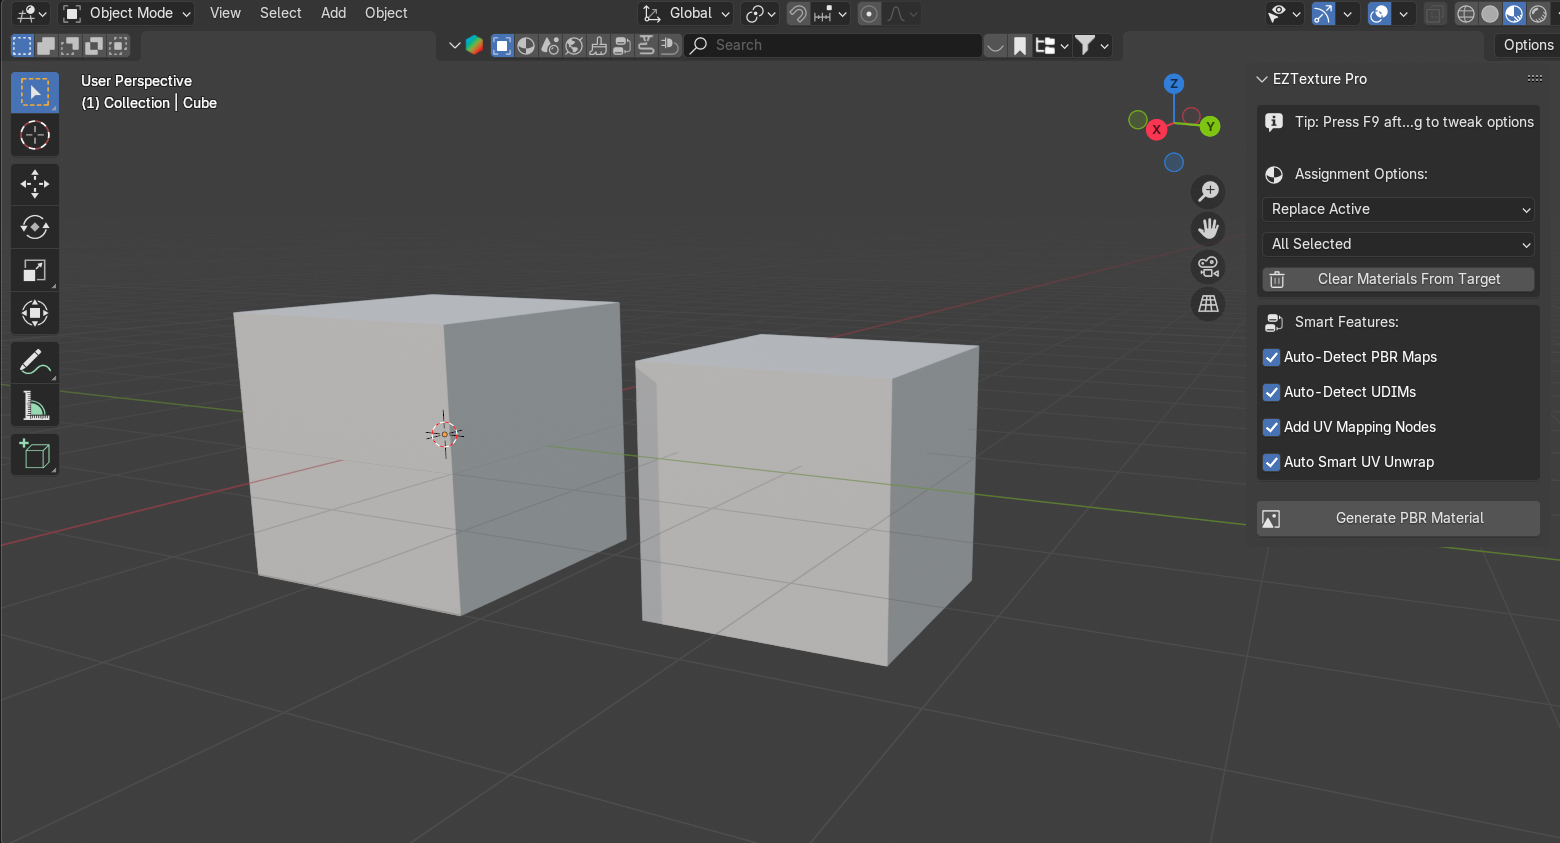Open Replace Active dropdown
The image size is (1560, 843).
pos(1398,209)
